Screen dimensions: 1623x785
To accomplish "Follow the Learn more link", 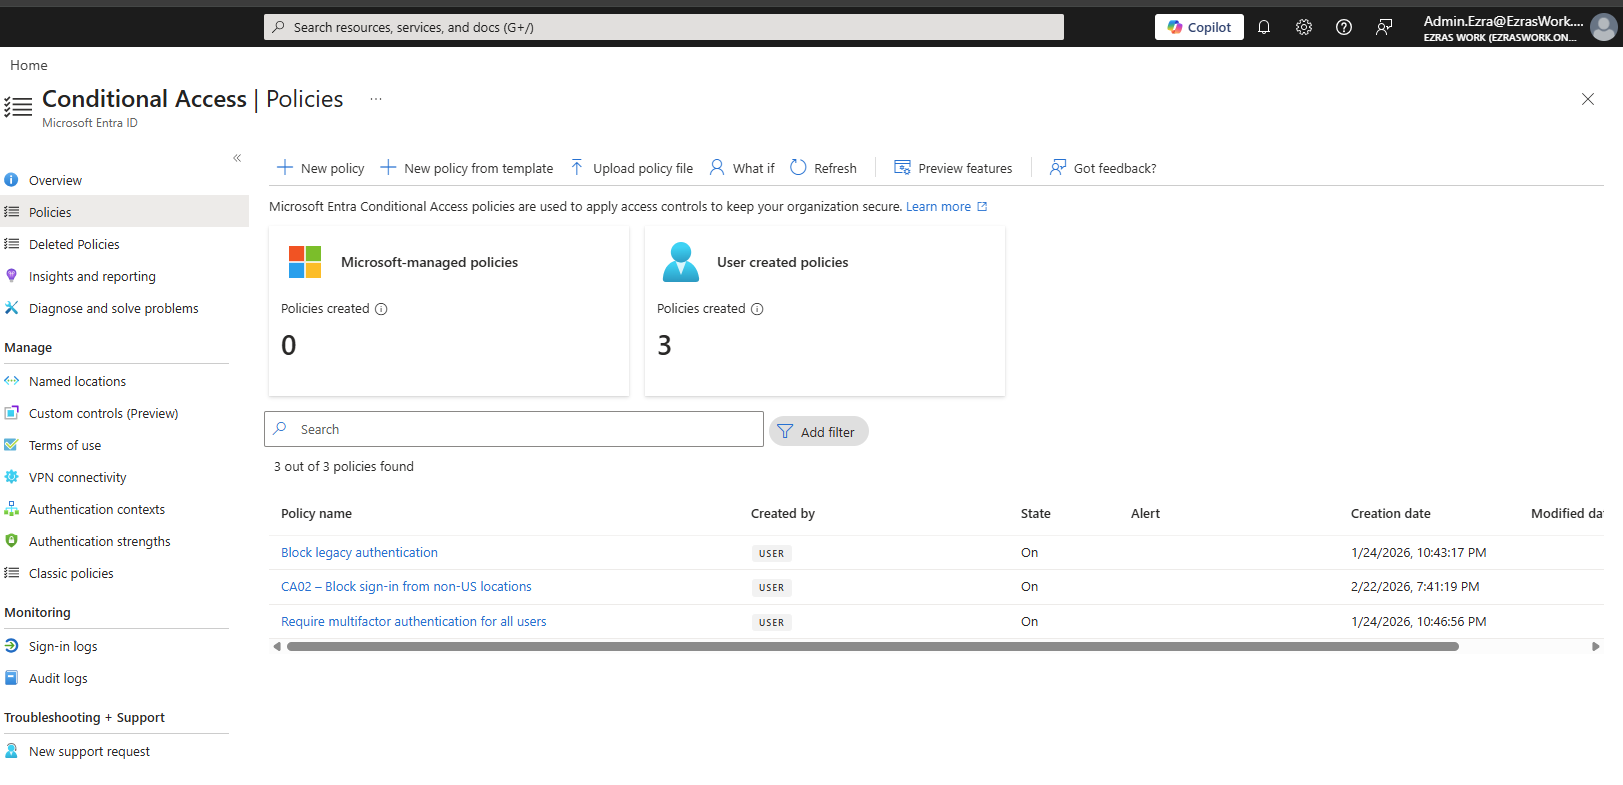I will point(946,207).
